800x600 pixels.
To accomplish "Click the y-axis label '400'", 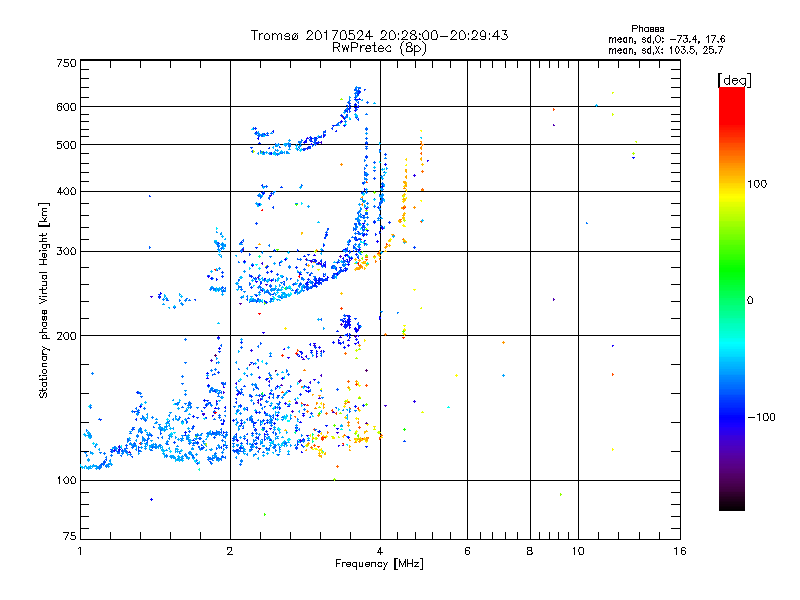I will click(66, 191).
